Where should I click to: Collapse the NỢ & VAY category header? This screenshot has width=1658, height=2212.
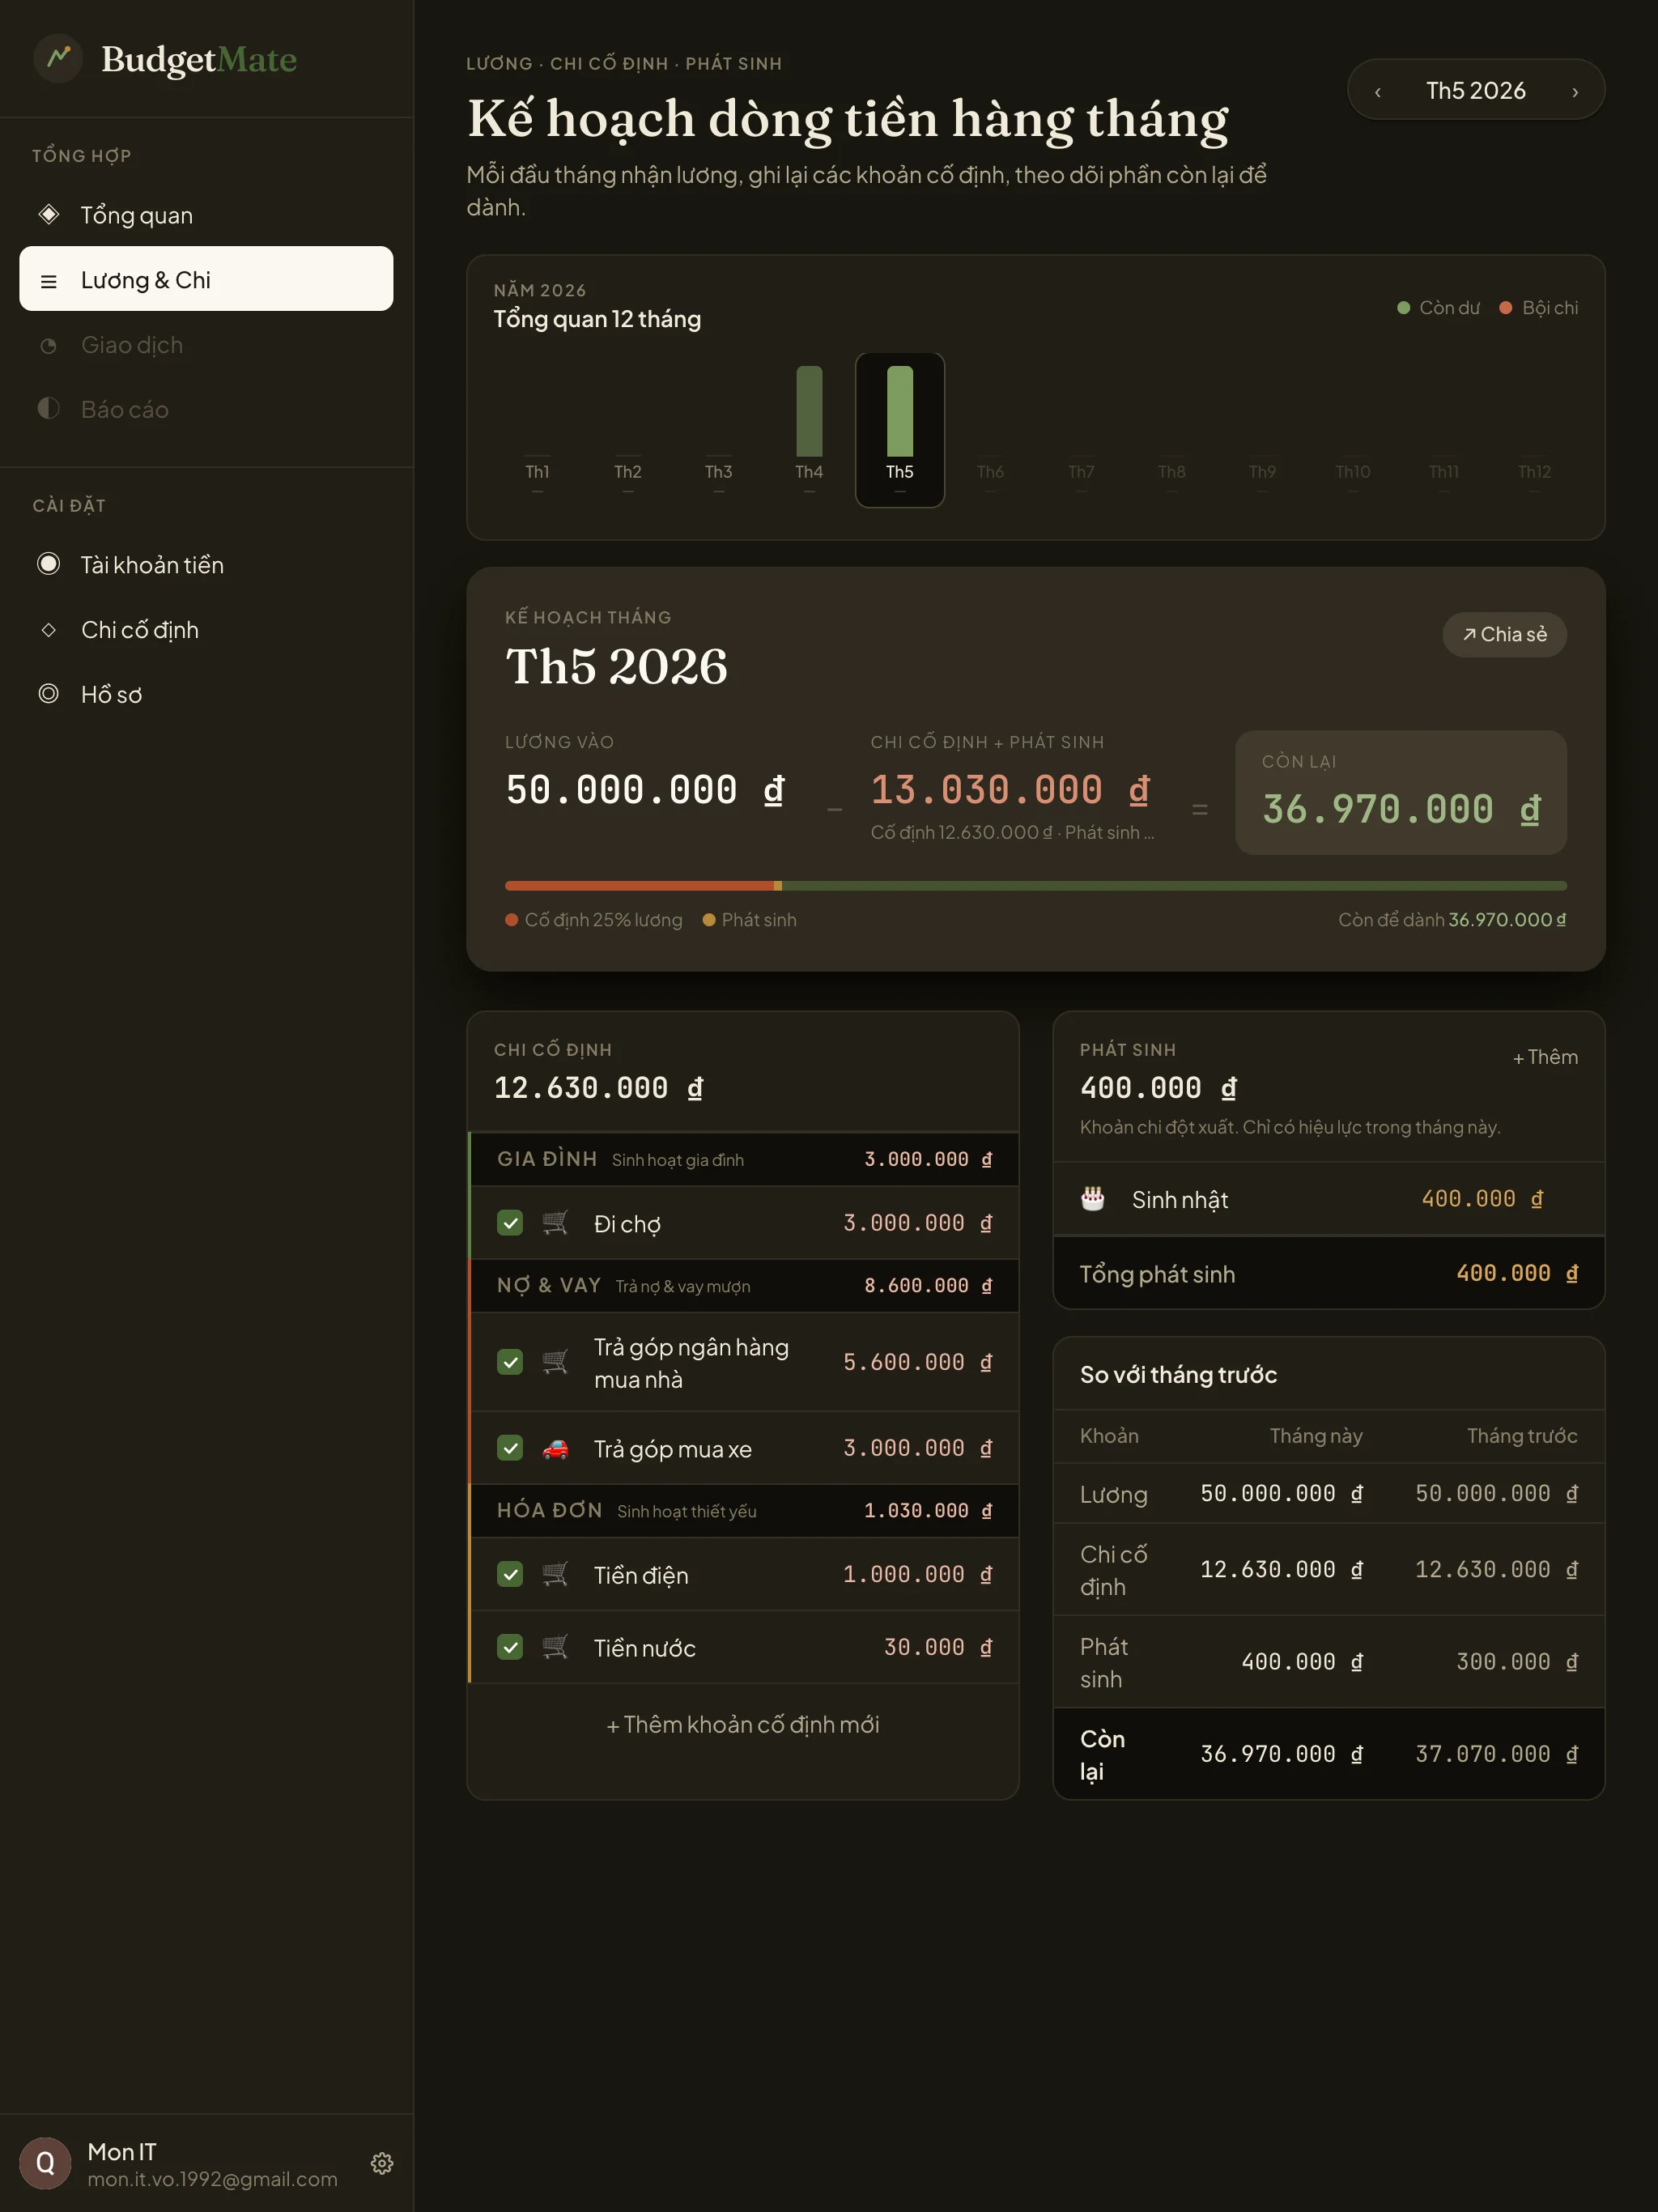[x=744, y=1285]
